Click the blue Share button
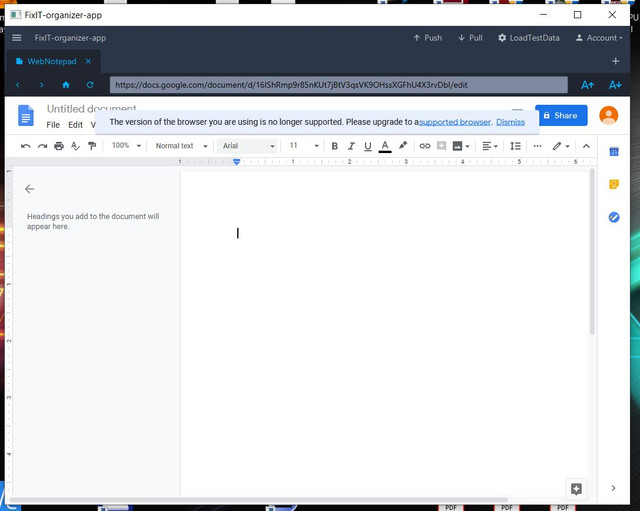Image resolution: width=640 pixels, height=511 pixels. tap(561, 116)
